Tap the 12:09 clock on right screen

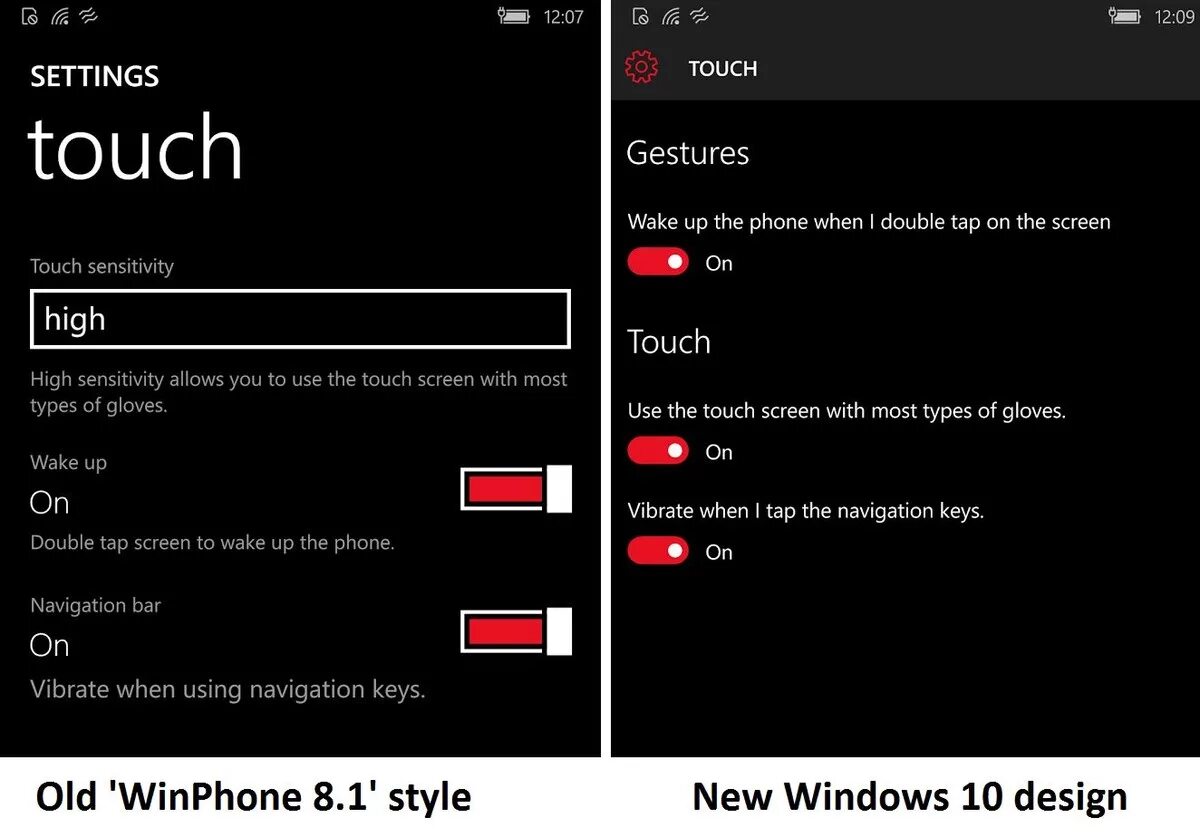tap(1174, 17)
